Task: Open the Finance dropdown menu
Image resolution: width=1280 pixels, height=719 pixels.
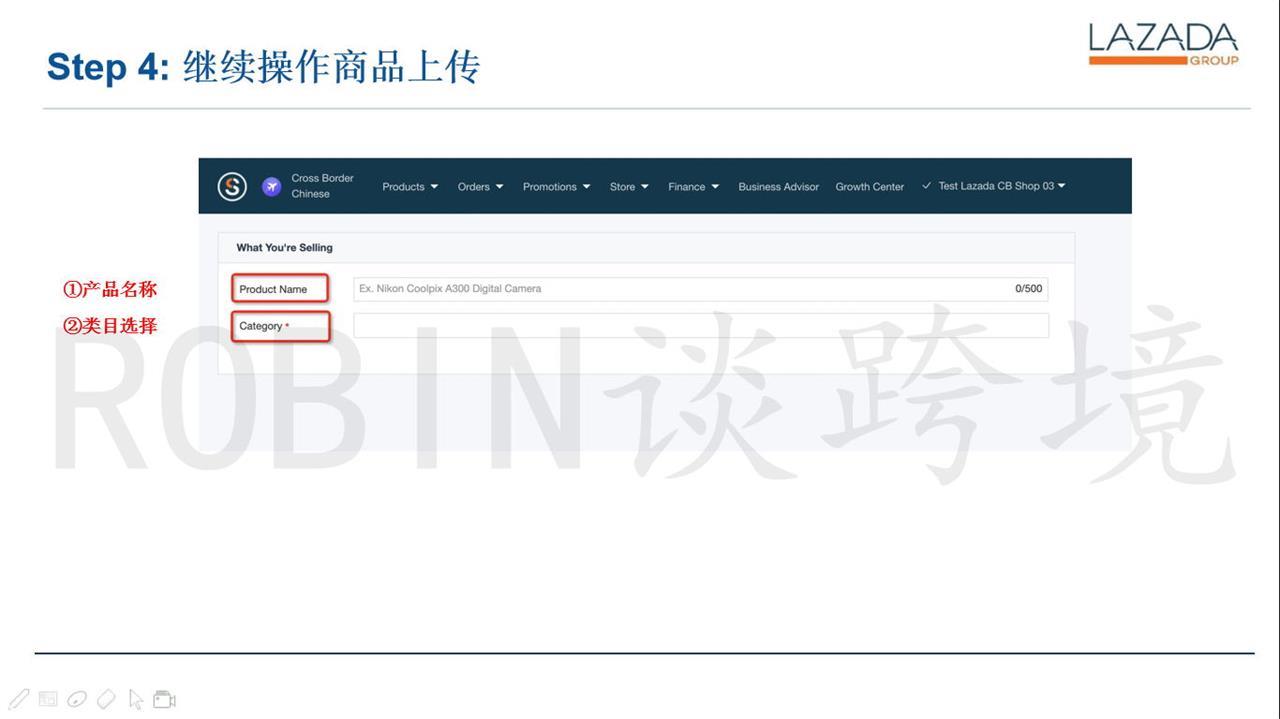Action: coord(693,187)
